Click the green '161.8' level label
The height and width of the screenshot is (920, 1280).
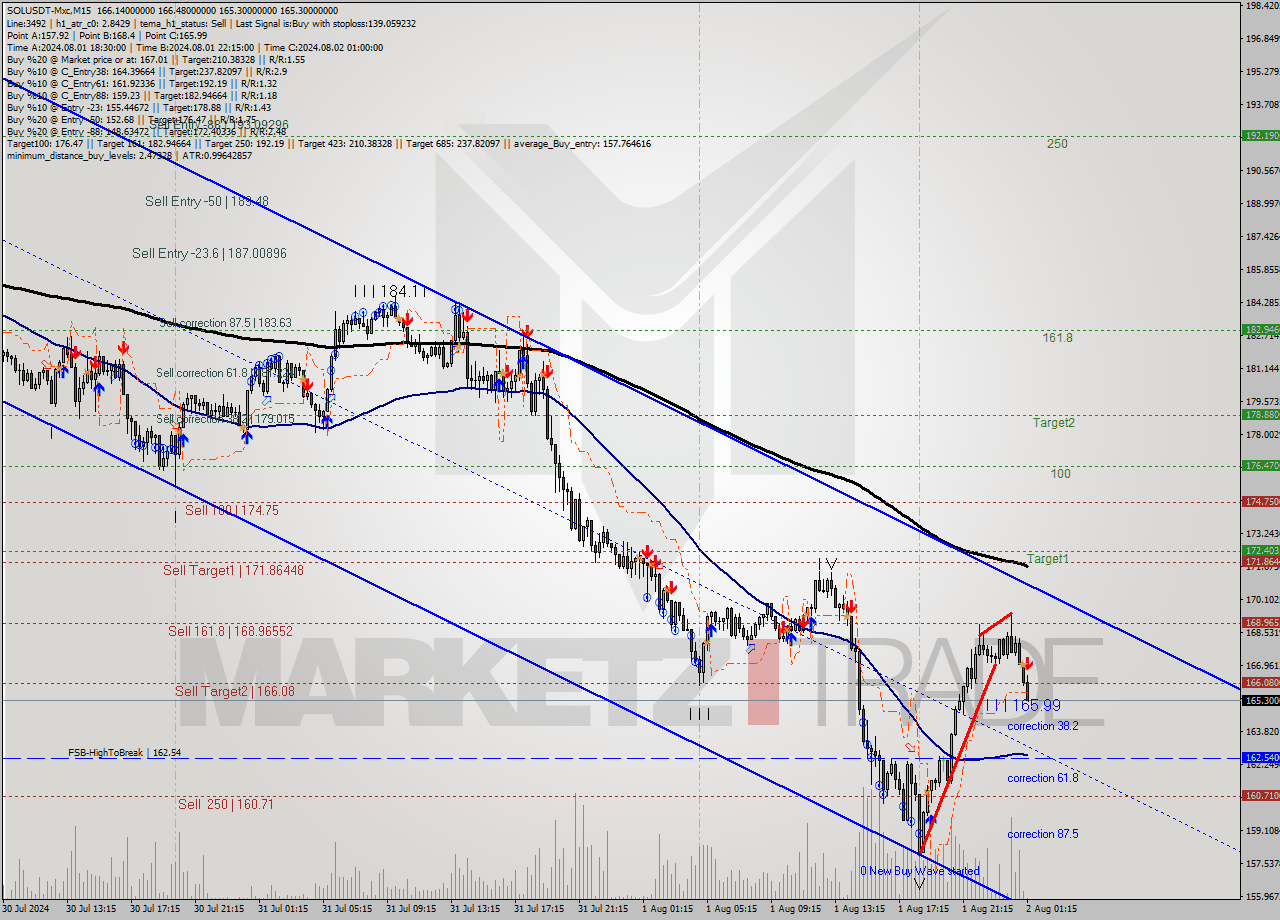tap(1057, 338)
